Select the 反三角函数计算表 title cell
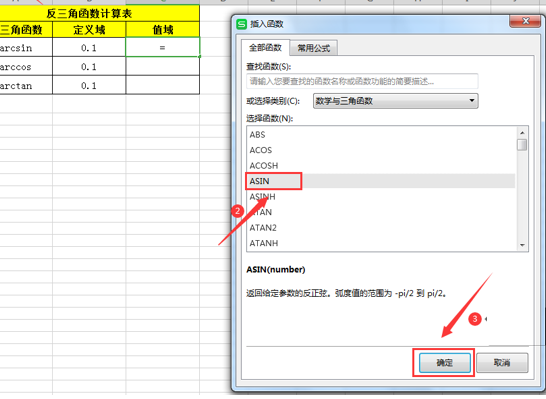This screenshot has width=546, height=399. (100, 14)
